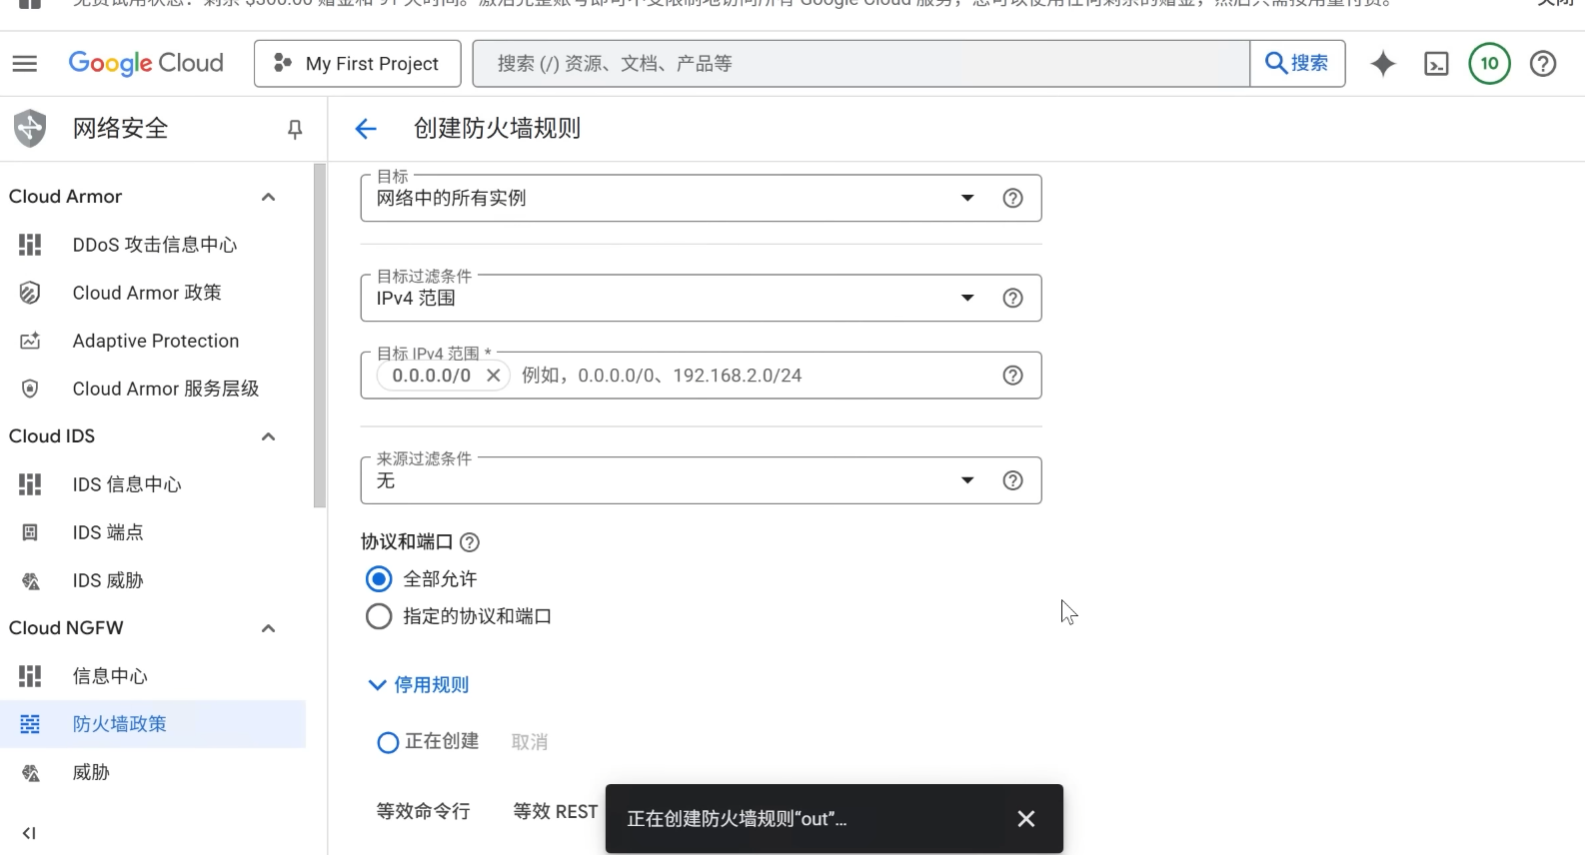Screen dimensions: 1585x855
Task: Open DDoS 攻击信息中心 menu item
Action: 153,245
